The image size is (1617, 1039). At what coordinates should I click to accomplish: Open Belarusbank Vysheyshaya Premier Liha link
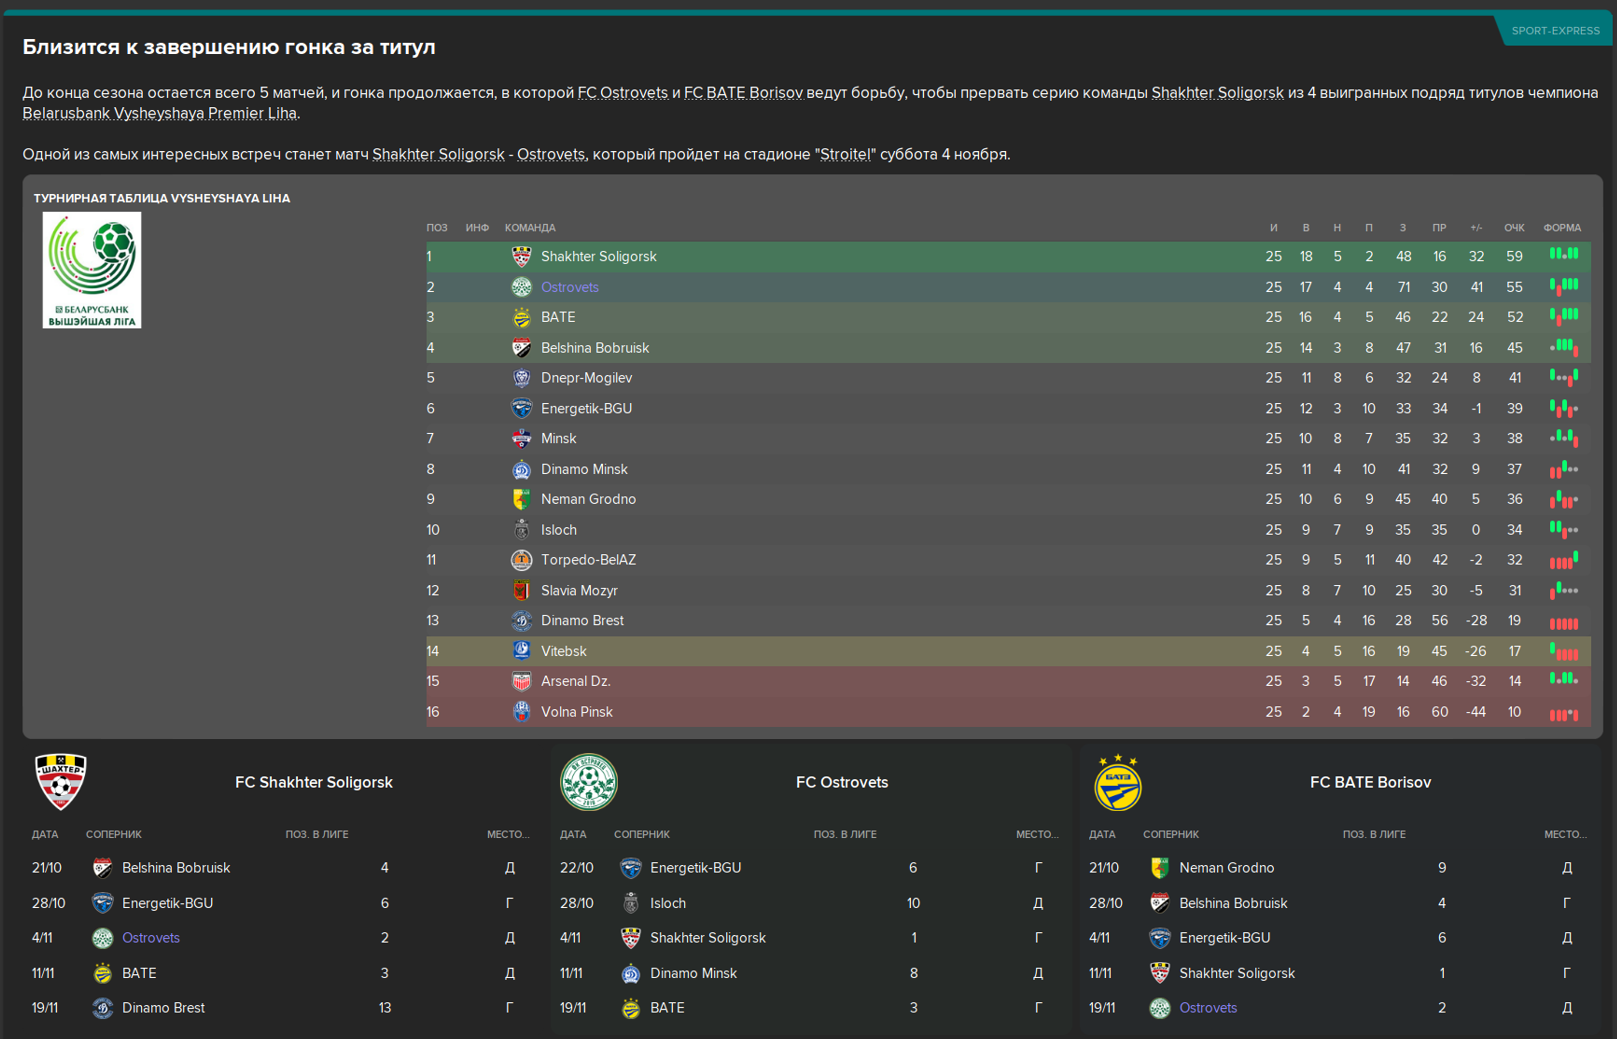click(x=160, y=113)
